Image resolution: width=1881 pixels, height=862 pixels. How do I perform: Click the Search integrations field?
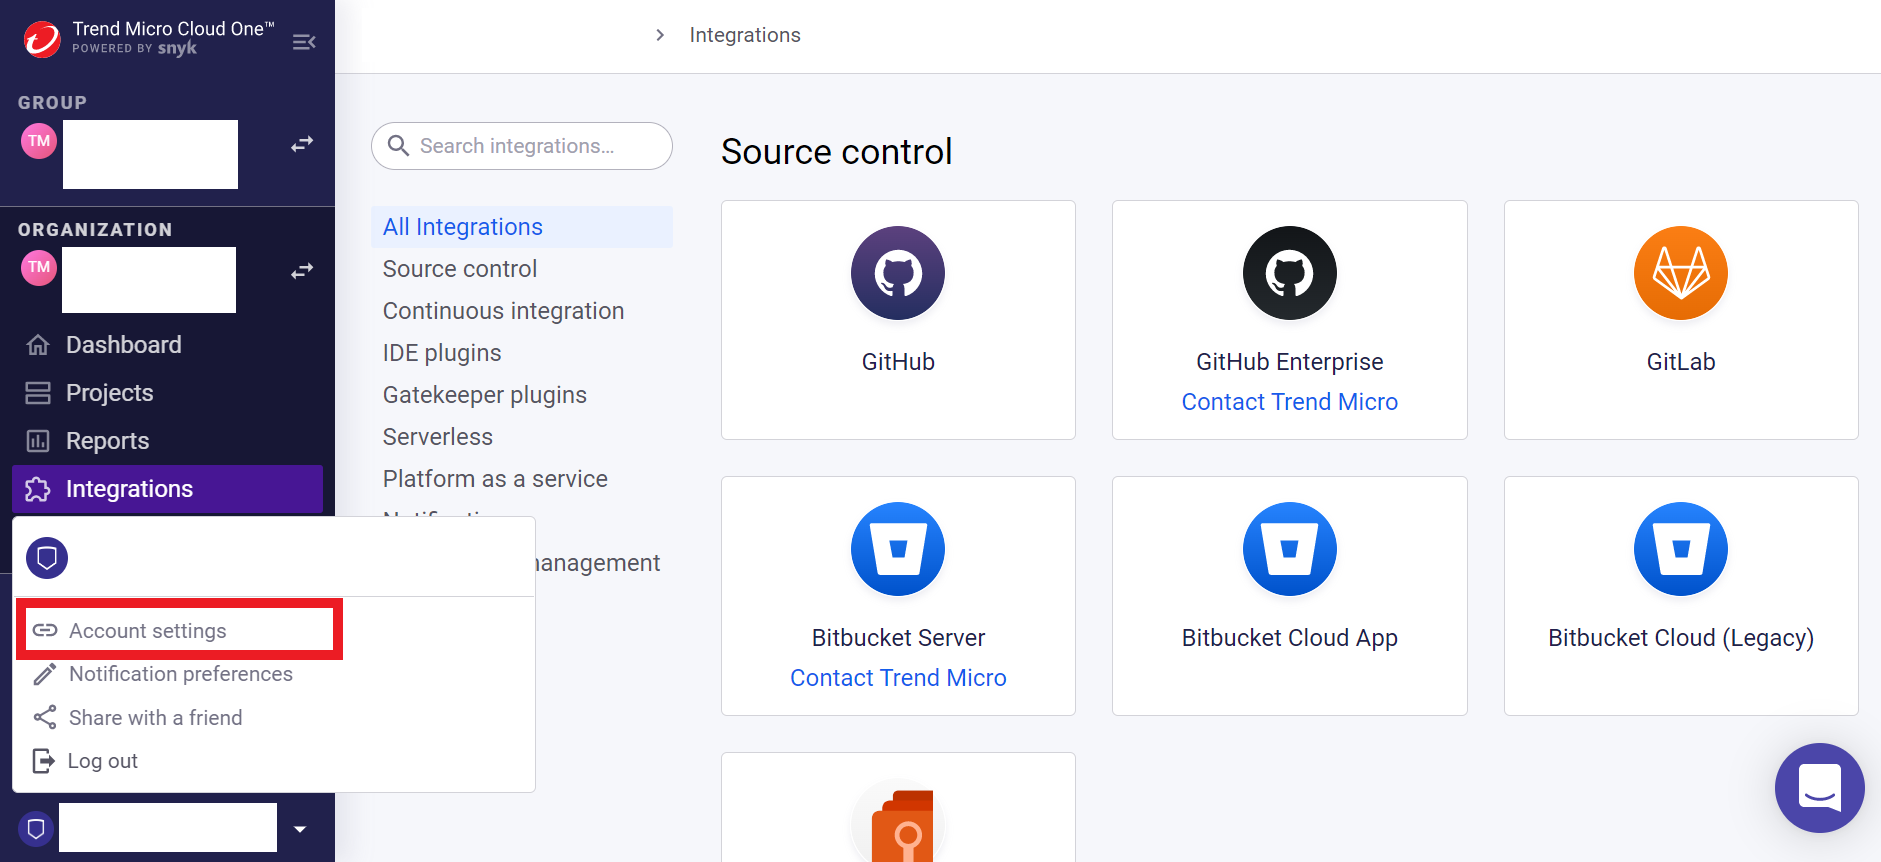pos(521,146)
